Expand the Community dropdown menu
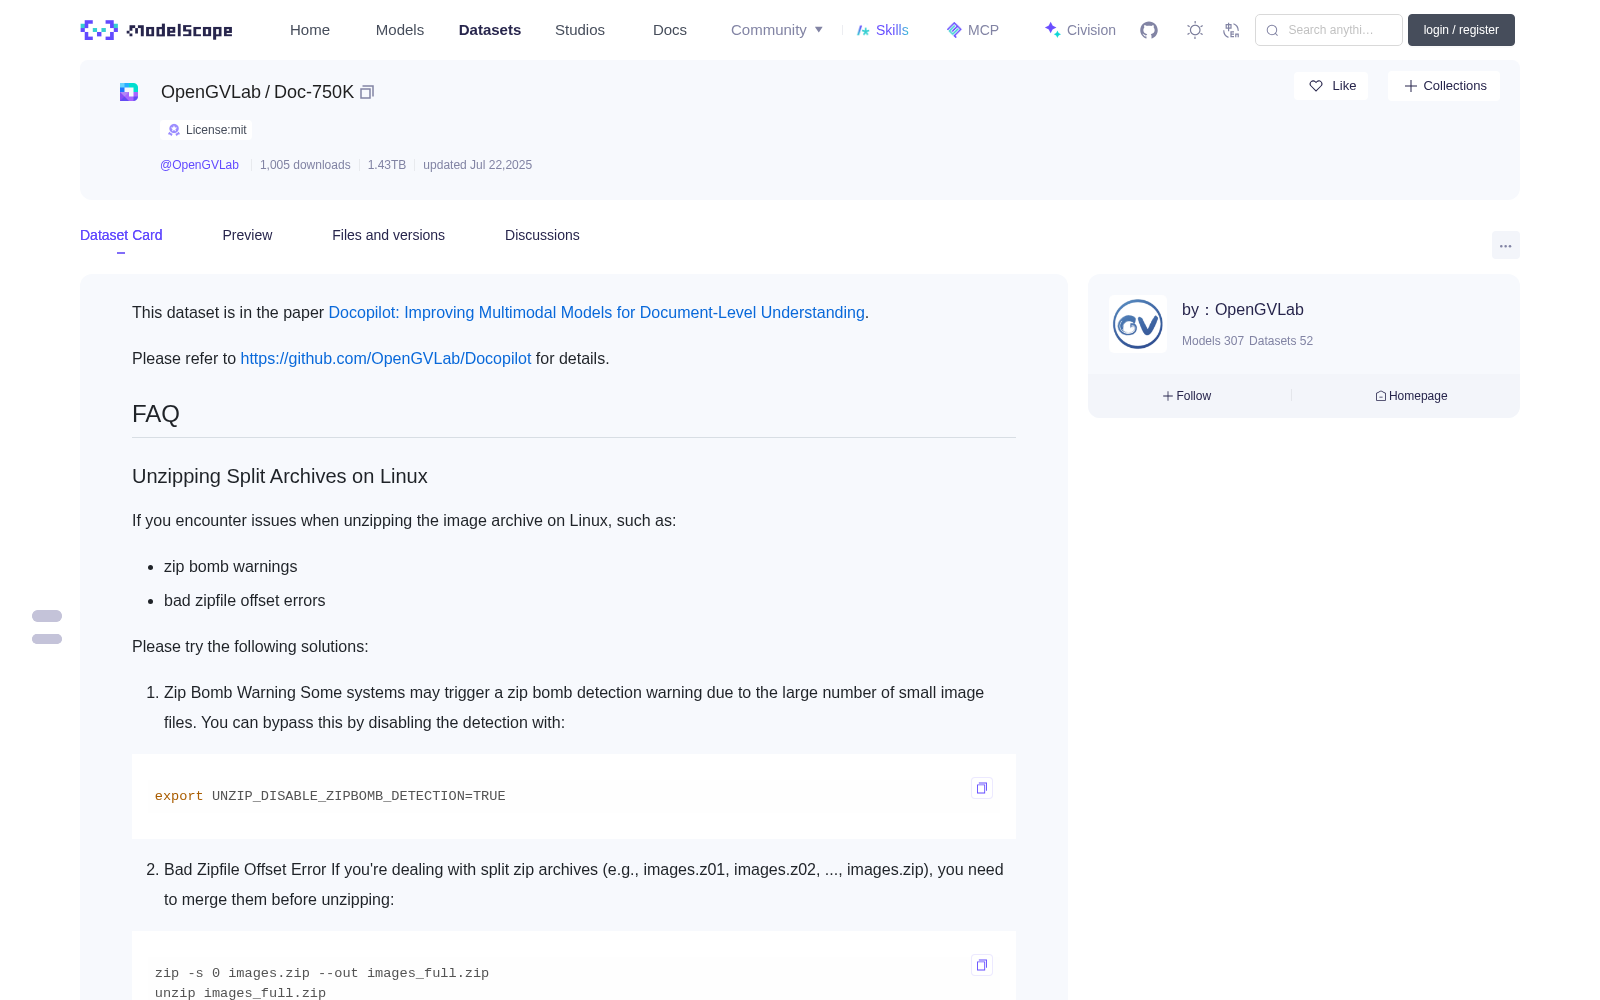The image size is (1600, 1000). tap(777, 30)
